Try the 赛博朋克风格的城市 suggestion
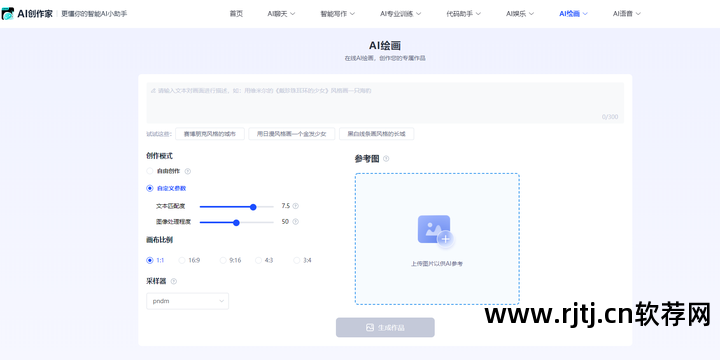This screenshot has height=360, width=720. coord(210,134)
